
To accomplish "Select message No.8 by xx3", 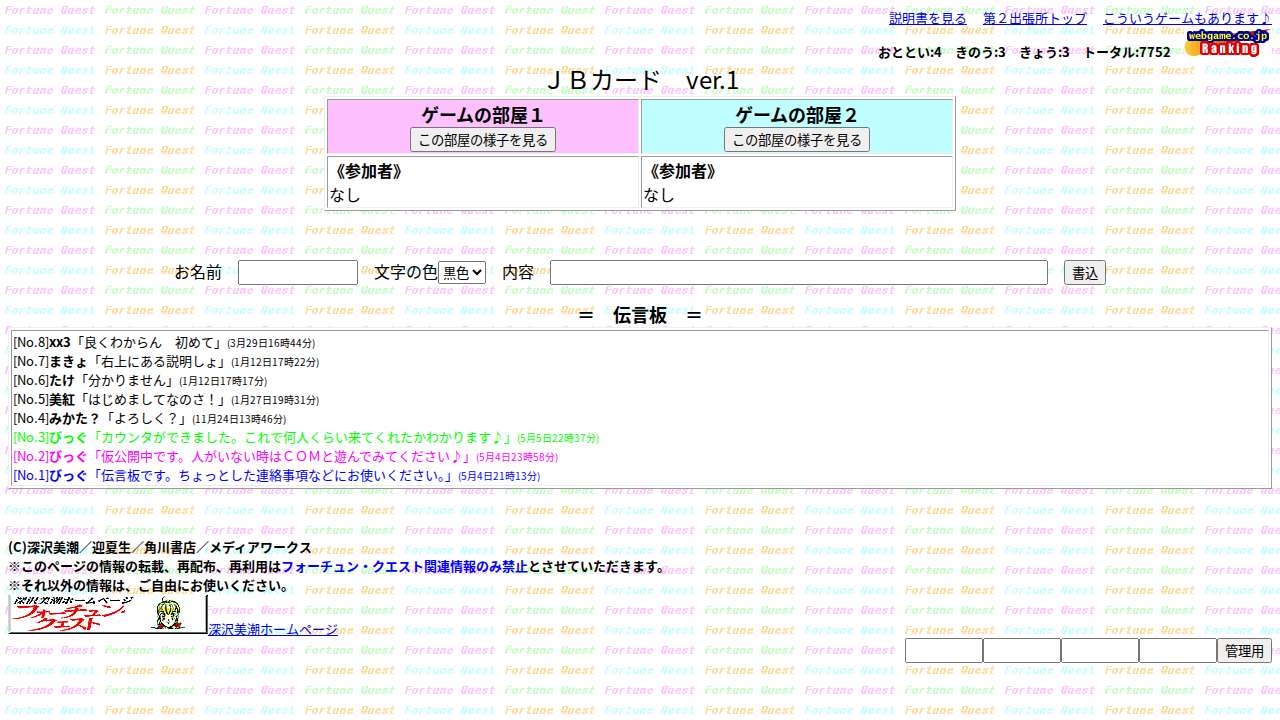I will pos(164,343).
